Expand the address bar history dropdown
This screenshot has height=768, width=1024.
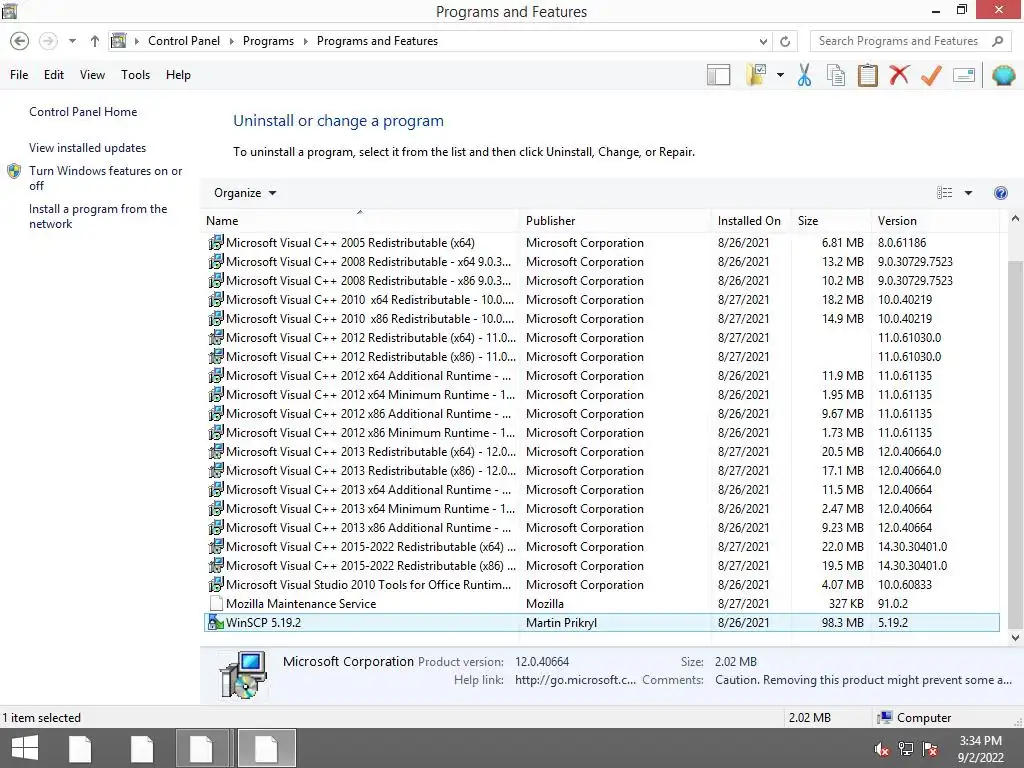click(x=763, y=41)
